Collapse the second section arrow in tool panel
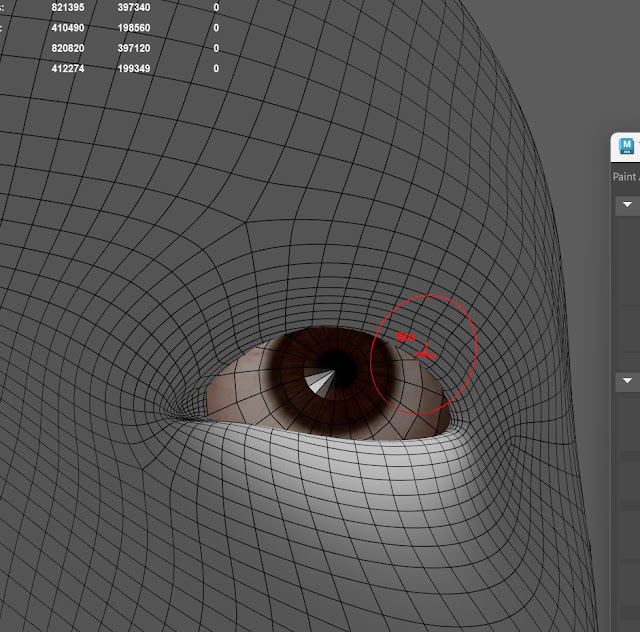Image resolution: width=640 pixels, height=632 pixels. [627, 381]
